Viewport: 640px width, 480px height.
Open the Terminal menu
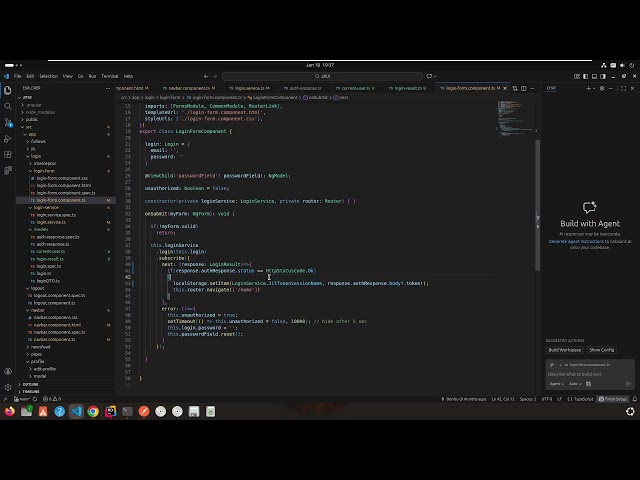(110, 76)
